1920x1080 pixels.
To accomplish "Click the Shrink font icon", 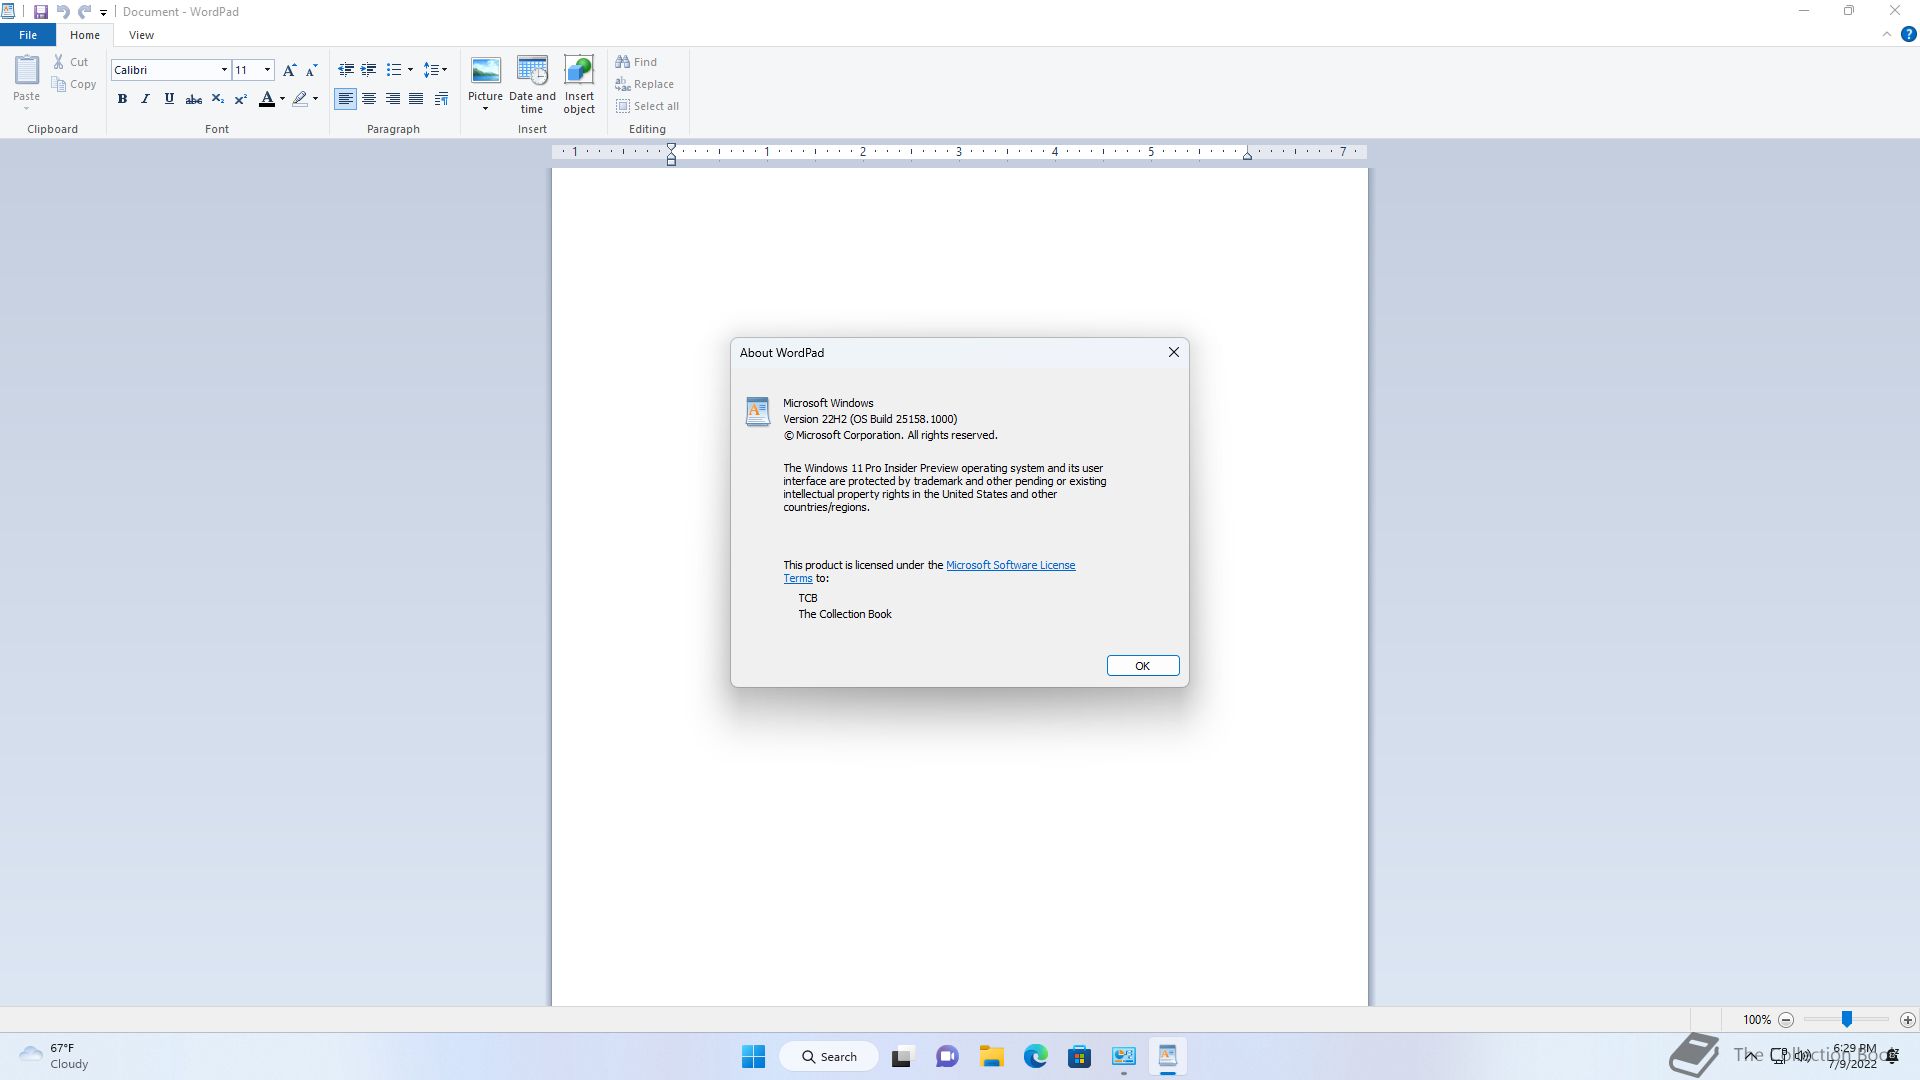I will (x=311, y=70).
